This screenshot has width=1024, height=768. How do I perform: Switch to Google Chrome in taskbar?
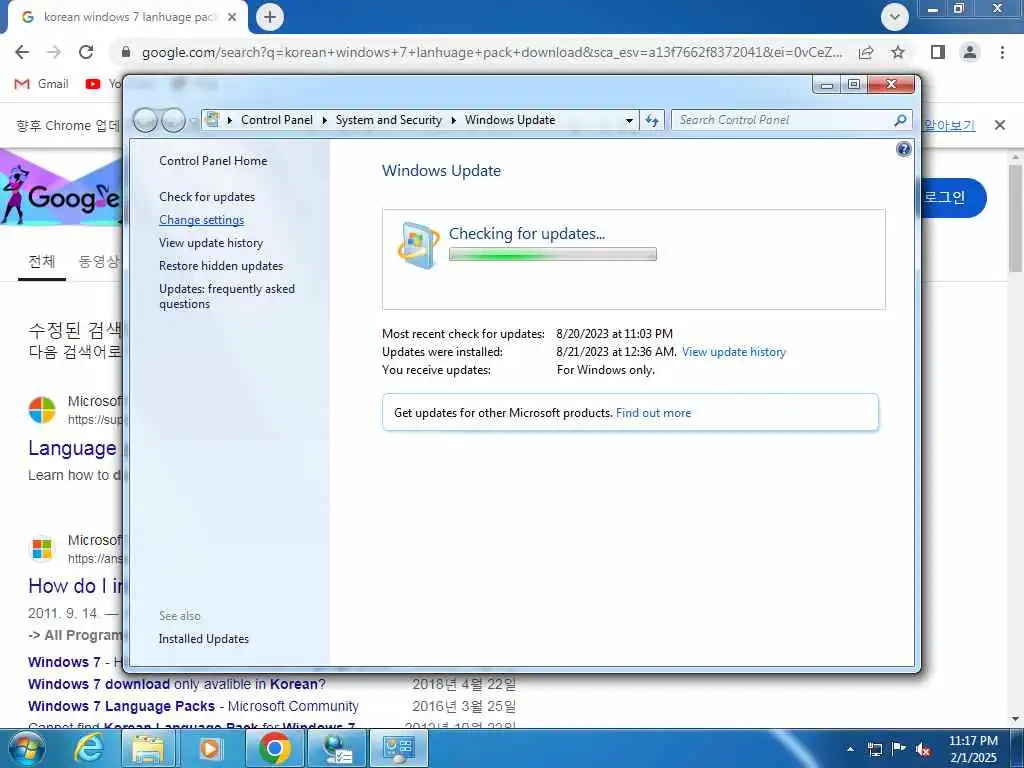274,748
